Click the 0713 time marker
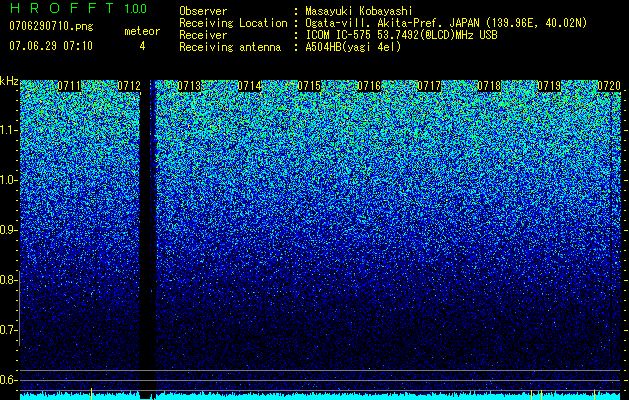Screen dimensions: 629x400 click(189, 86)
